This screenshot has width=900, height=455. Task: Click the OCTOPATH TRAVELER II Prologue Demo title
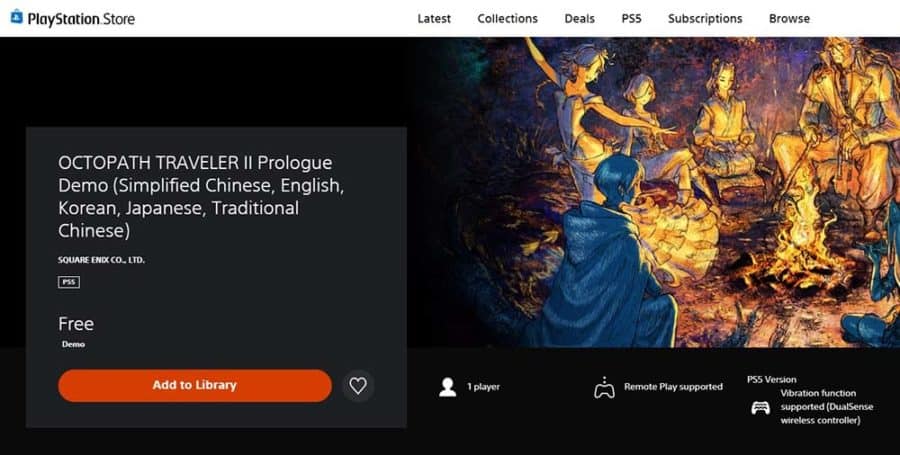coord(201,196)
